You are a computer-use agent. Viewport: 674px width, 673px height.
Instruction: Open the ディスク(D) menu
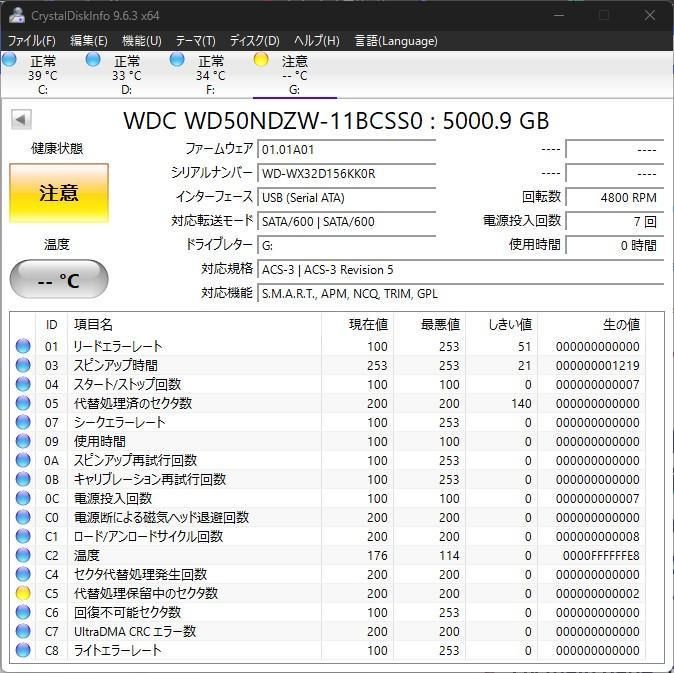(254, 41)
